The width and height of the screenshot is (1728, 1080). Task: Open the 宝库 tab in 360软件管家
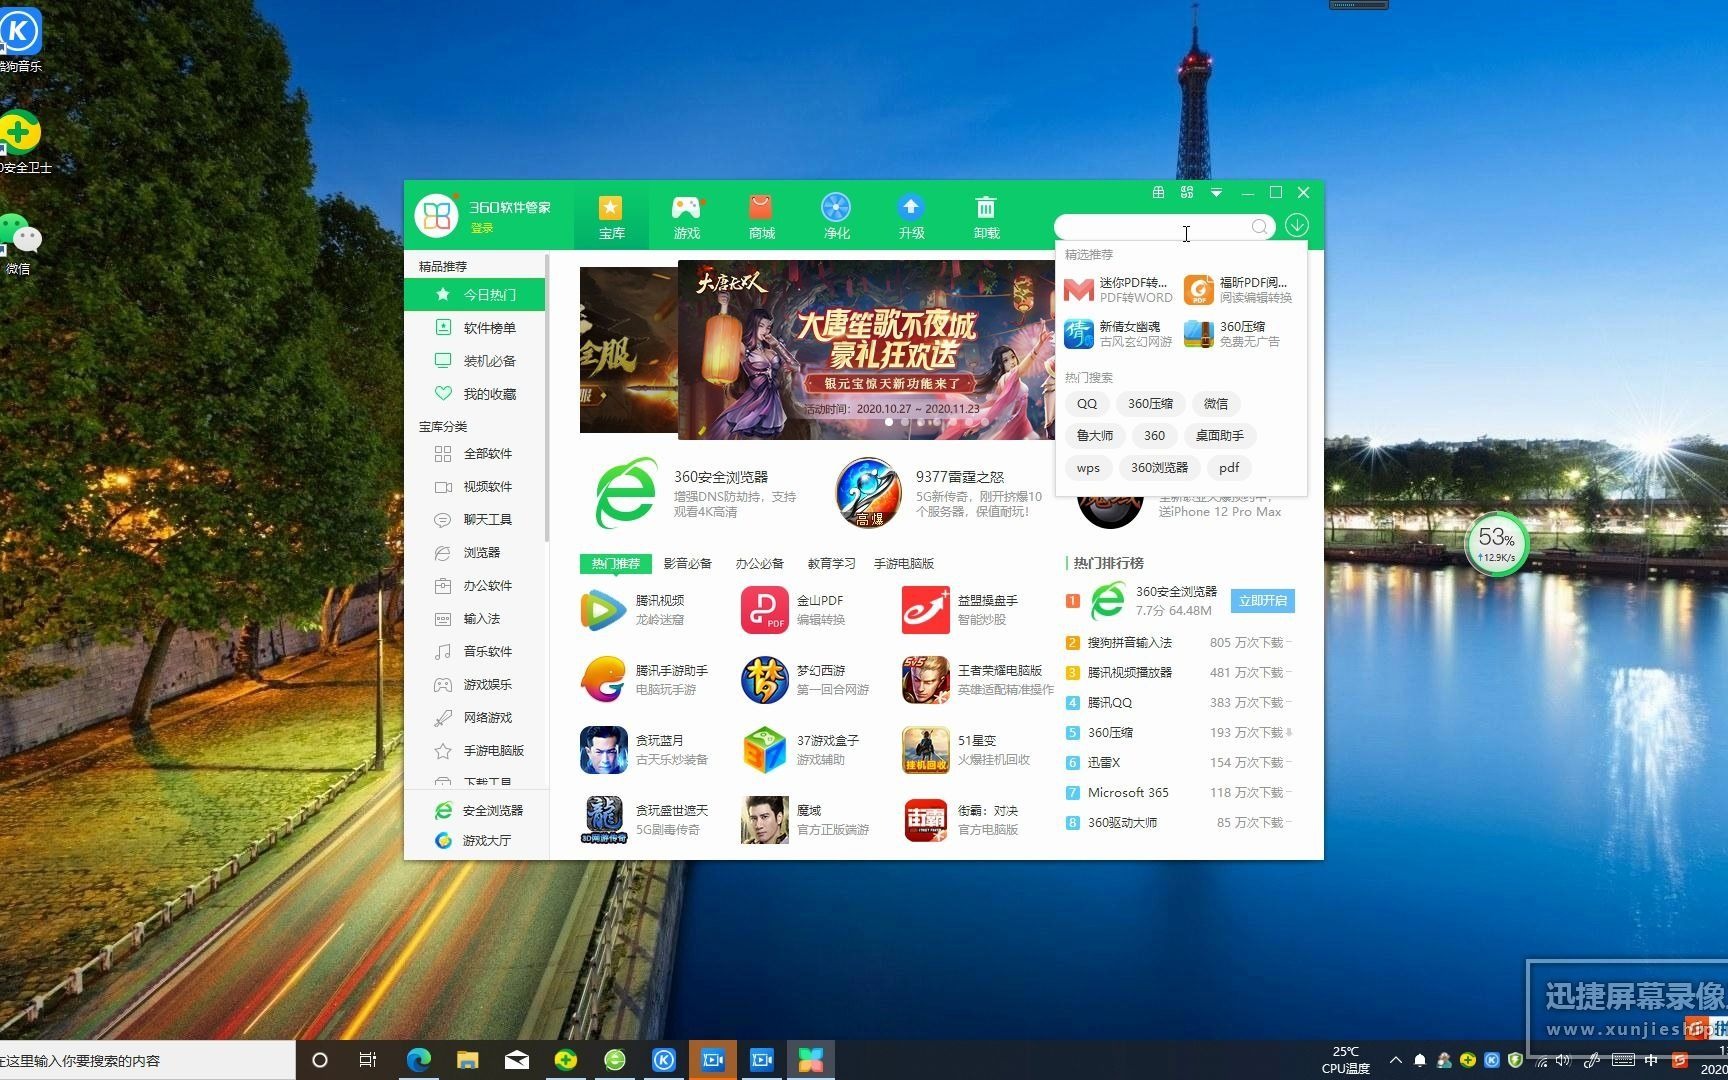coord(611,217)
